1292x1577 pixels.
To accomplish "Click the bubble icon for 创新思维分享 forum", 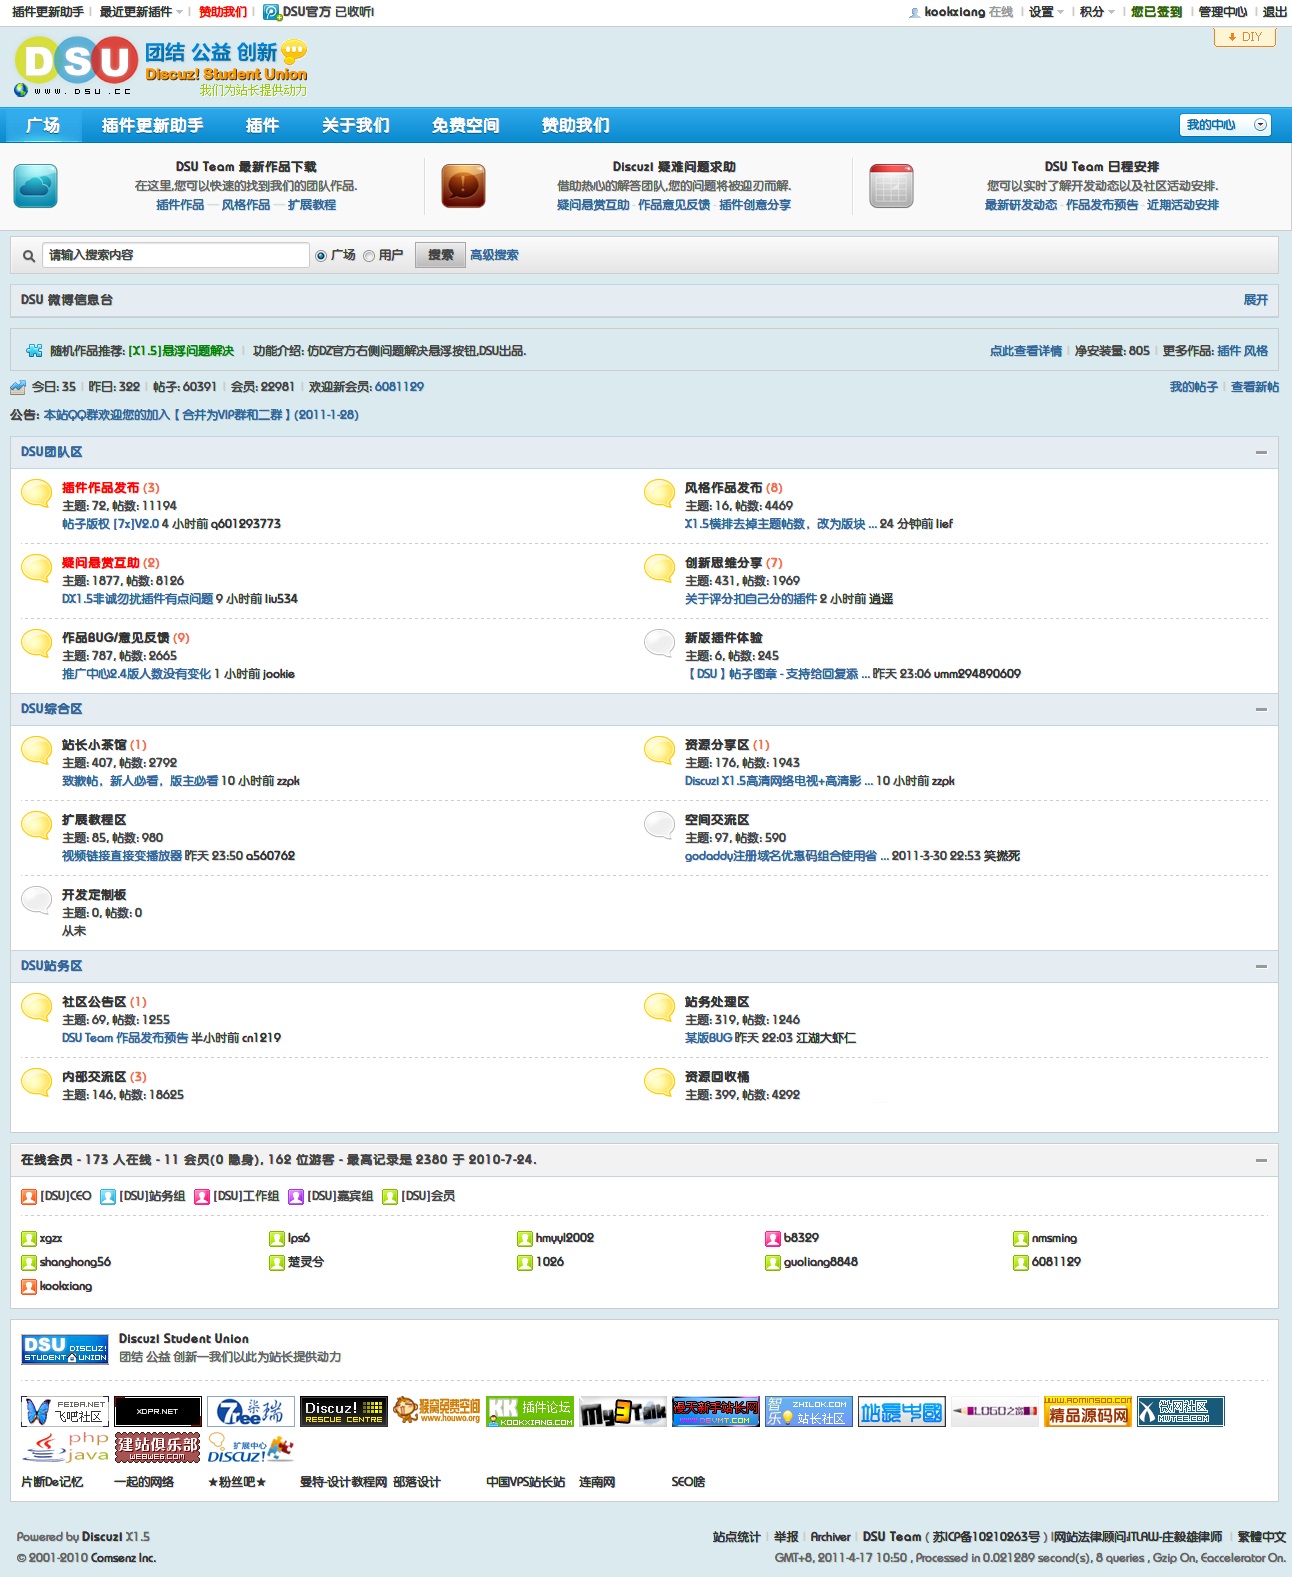I will tap(660, 568).
